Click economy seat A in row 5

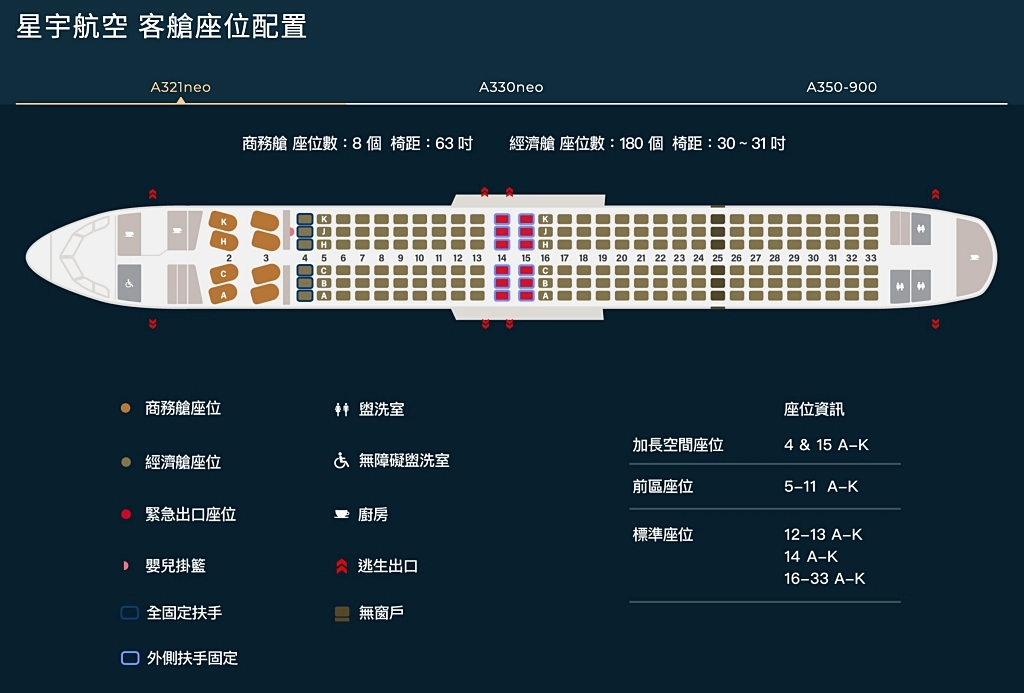click(324, 295)
